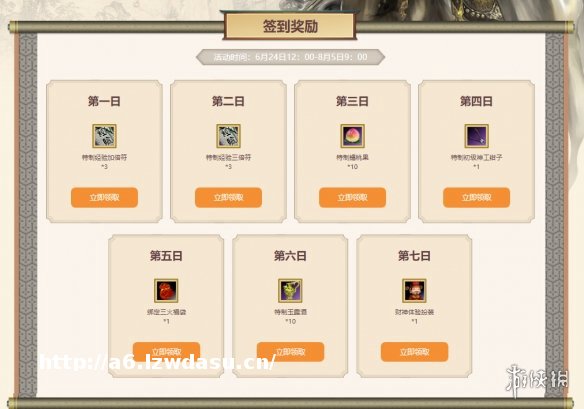Claim the 第六日 reward button
Image resolution: width=584 pixels, height=409 pixels.
(x=290, y=352)
